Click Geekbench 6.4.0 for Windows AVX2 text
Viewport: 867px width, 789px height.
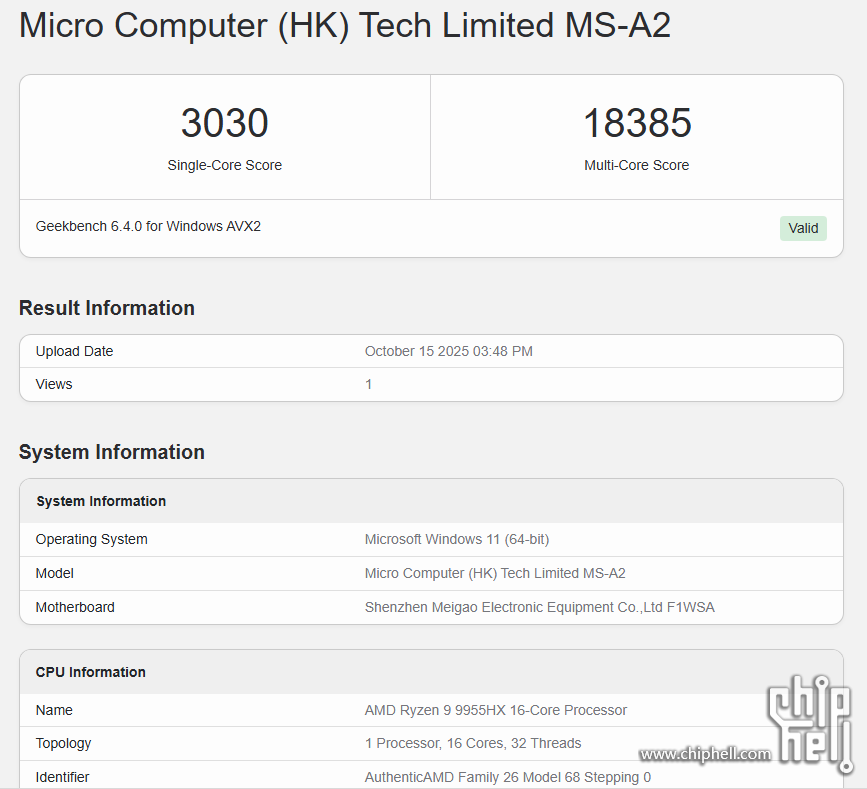click(x=148, y=226)
